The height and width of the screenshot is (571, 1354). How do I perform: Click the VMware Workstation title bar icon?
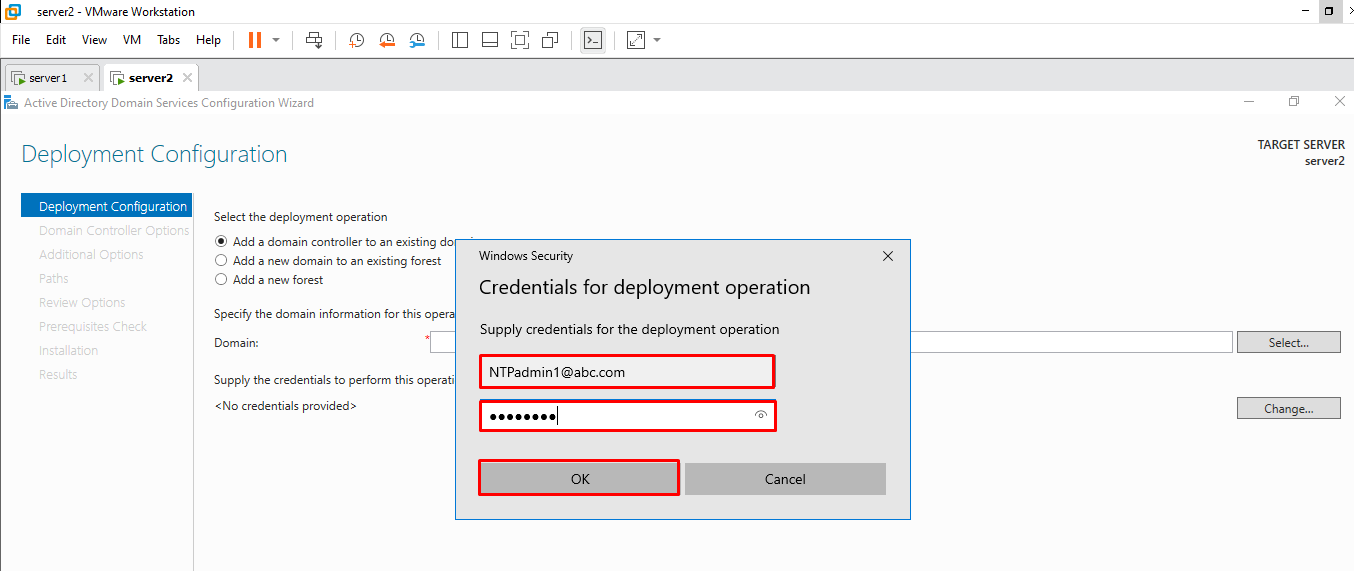pos(13,11)
